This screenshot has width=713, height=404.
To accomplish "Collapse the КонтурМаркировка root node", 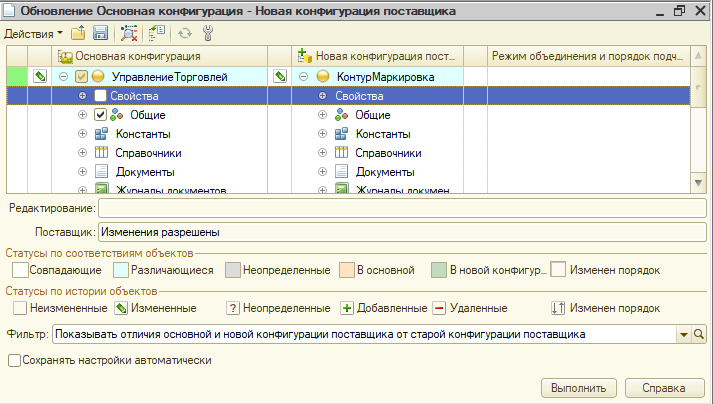I will (x=304, y=76).
